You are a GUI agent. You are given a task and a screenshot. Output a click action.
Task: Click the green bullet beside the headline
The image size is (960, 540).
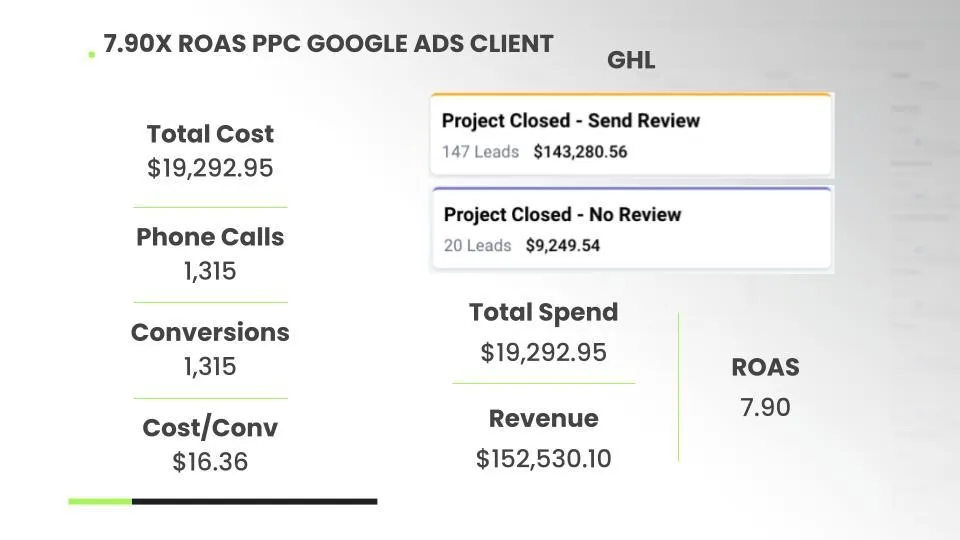tap(92, 55)
